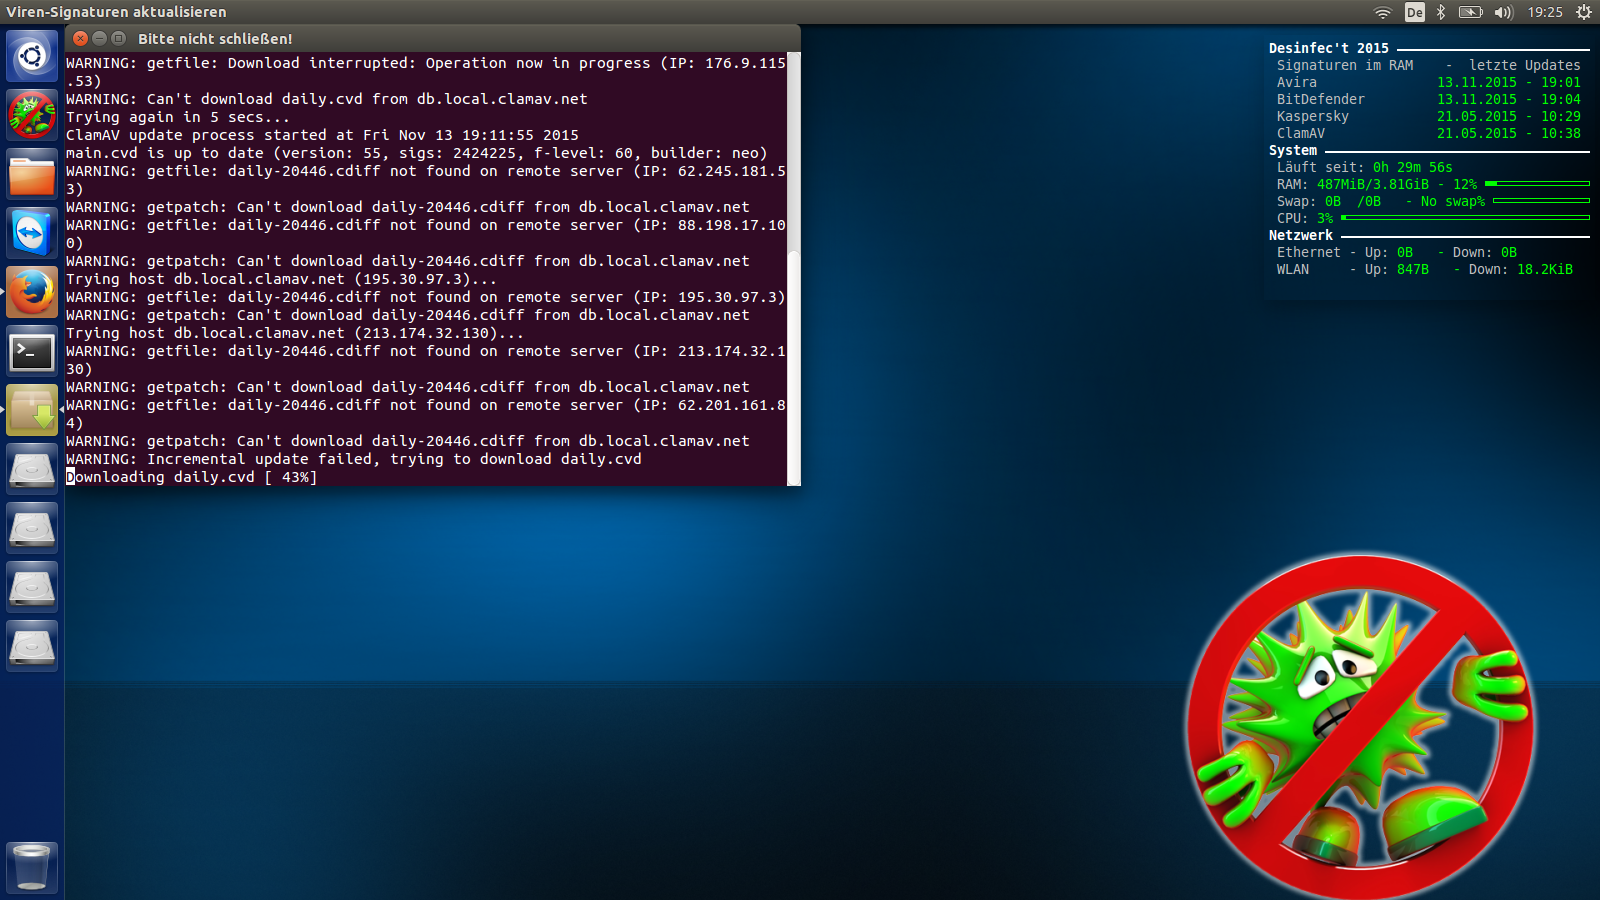
Task: Click the 'Läuft seit: 0h 29m 56s' uptime text
Action: (1365, 167)
